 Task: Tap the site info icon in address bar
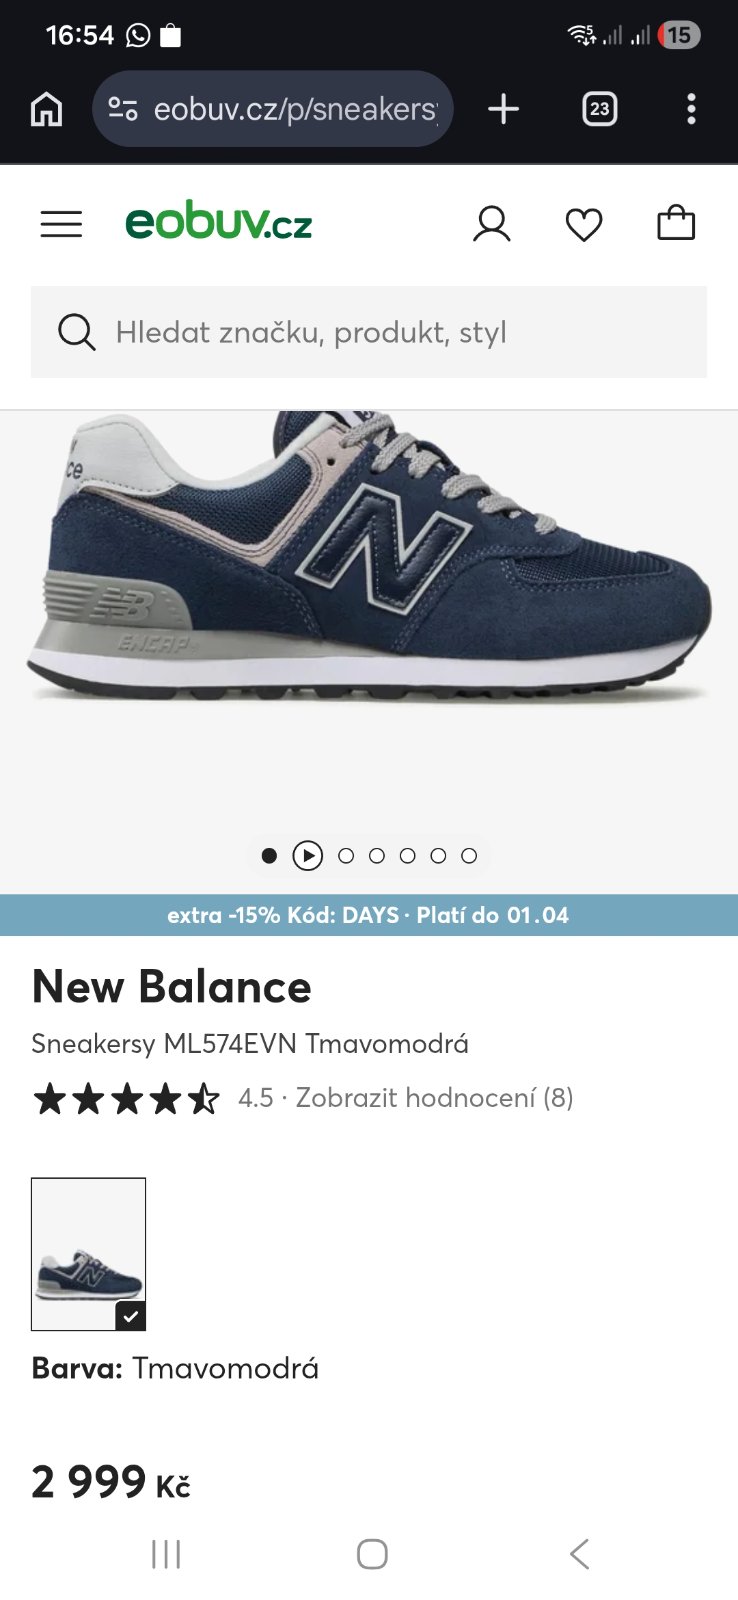123,109
